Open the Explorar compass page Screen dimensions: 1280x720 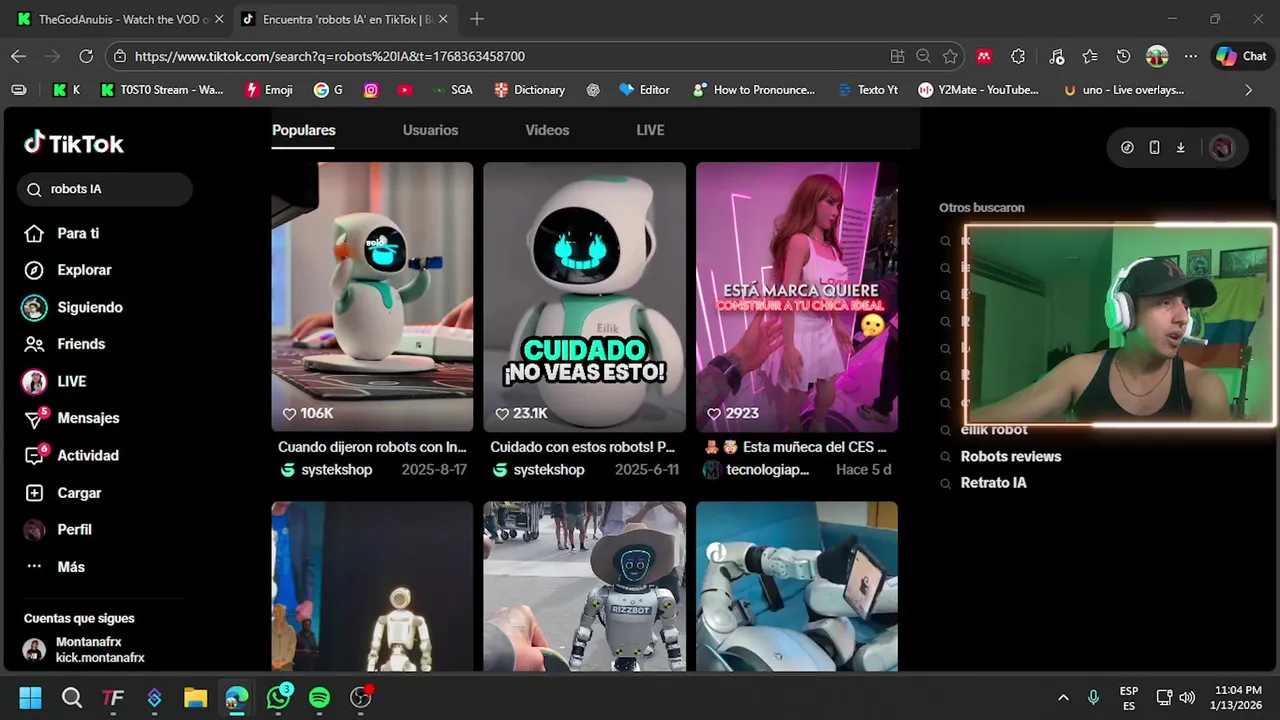[x=83, y=270]
